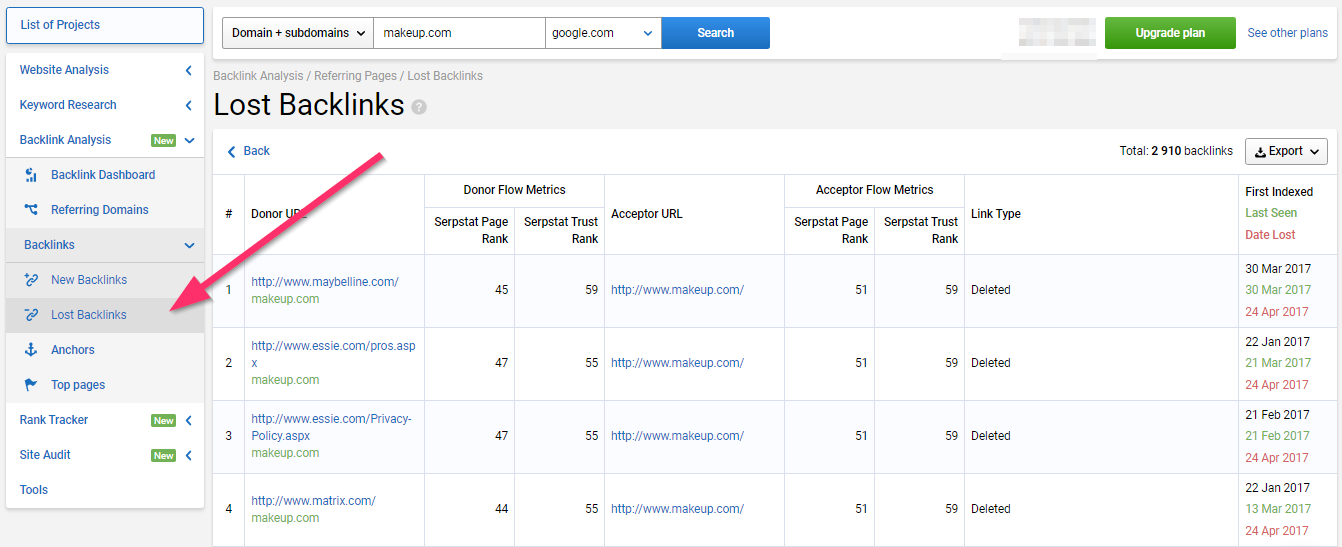Click the Export download icon
This screenshot has width=1342, height=547.
pyautogui.click(x=1260, y=152)
